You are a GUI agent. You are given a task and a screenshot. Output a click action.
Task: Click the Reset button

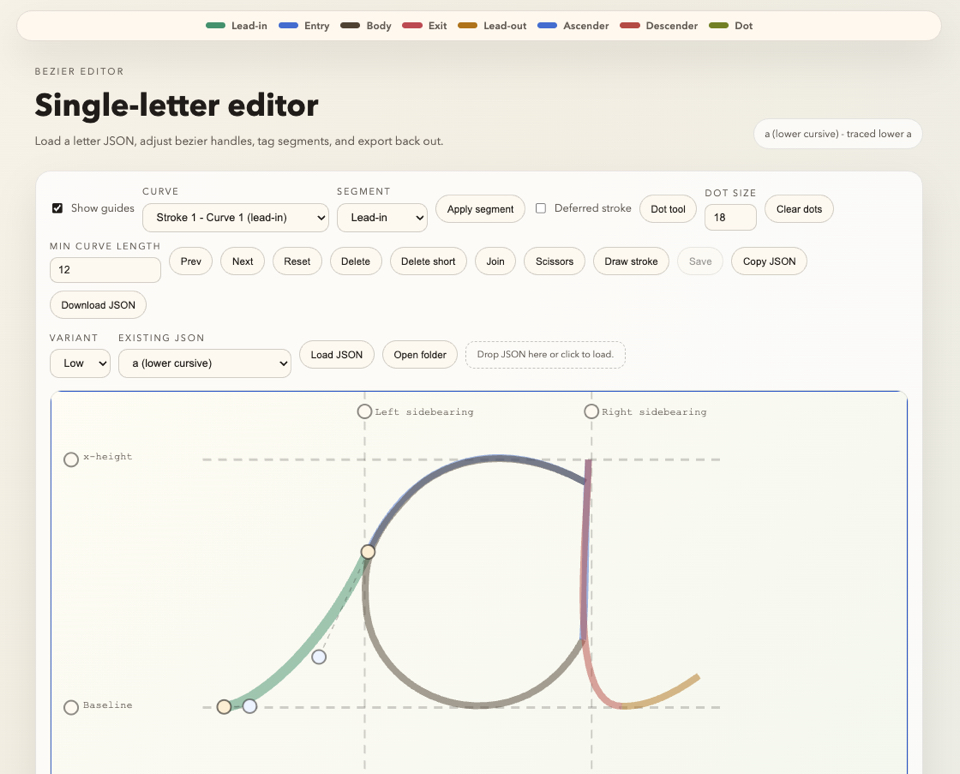297,261
